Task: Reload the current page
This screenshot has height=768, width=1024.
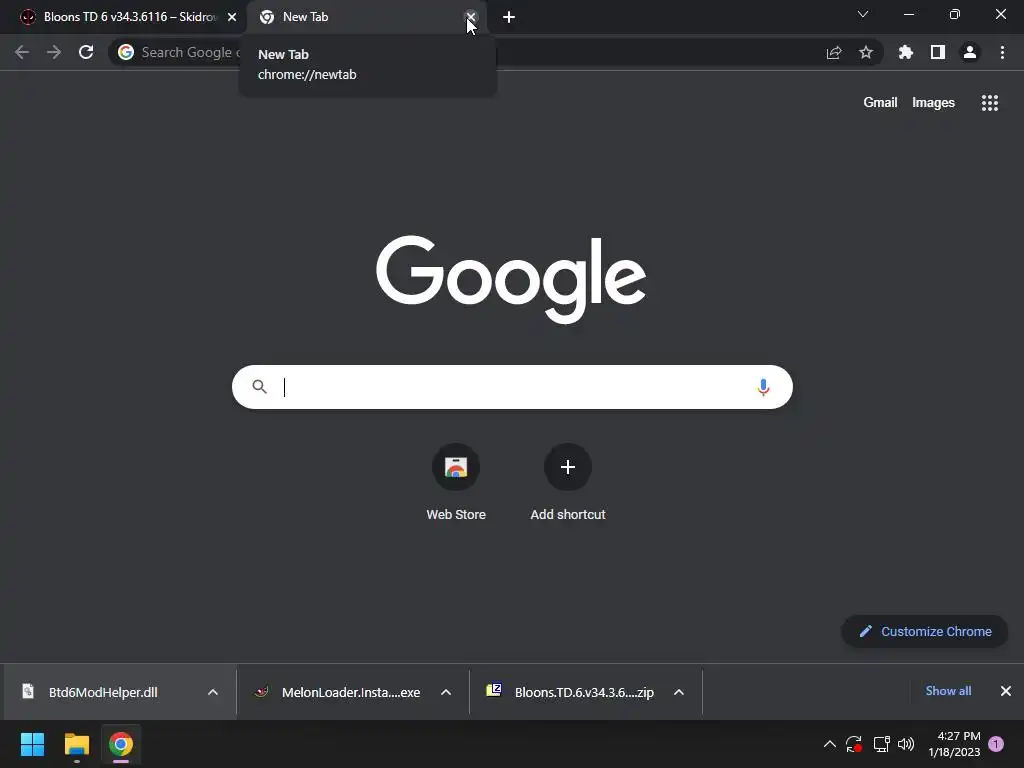Action: 86,52
